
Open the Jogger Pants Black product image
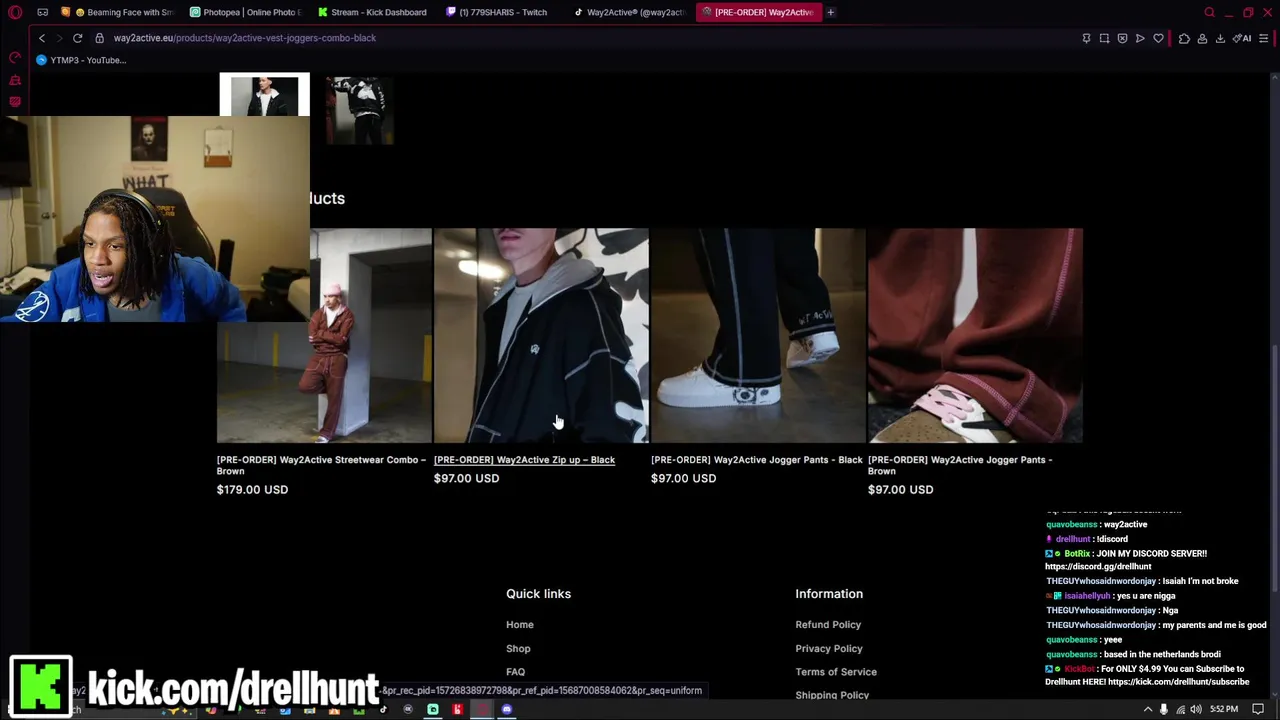click(x=758, y=335)
